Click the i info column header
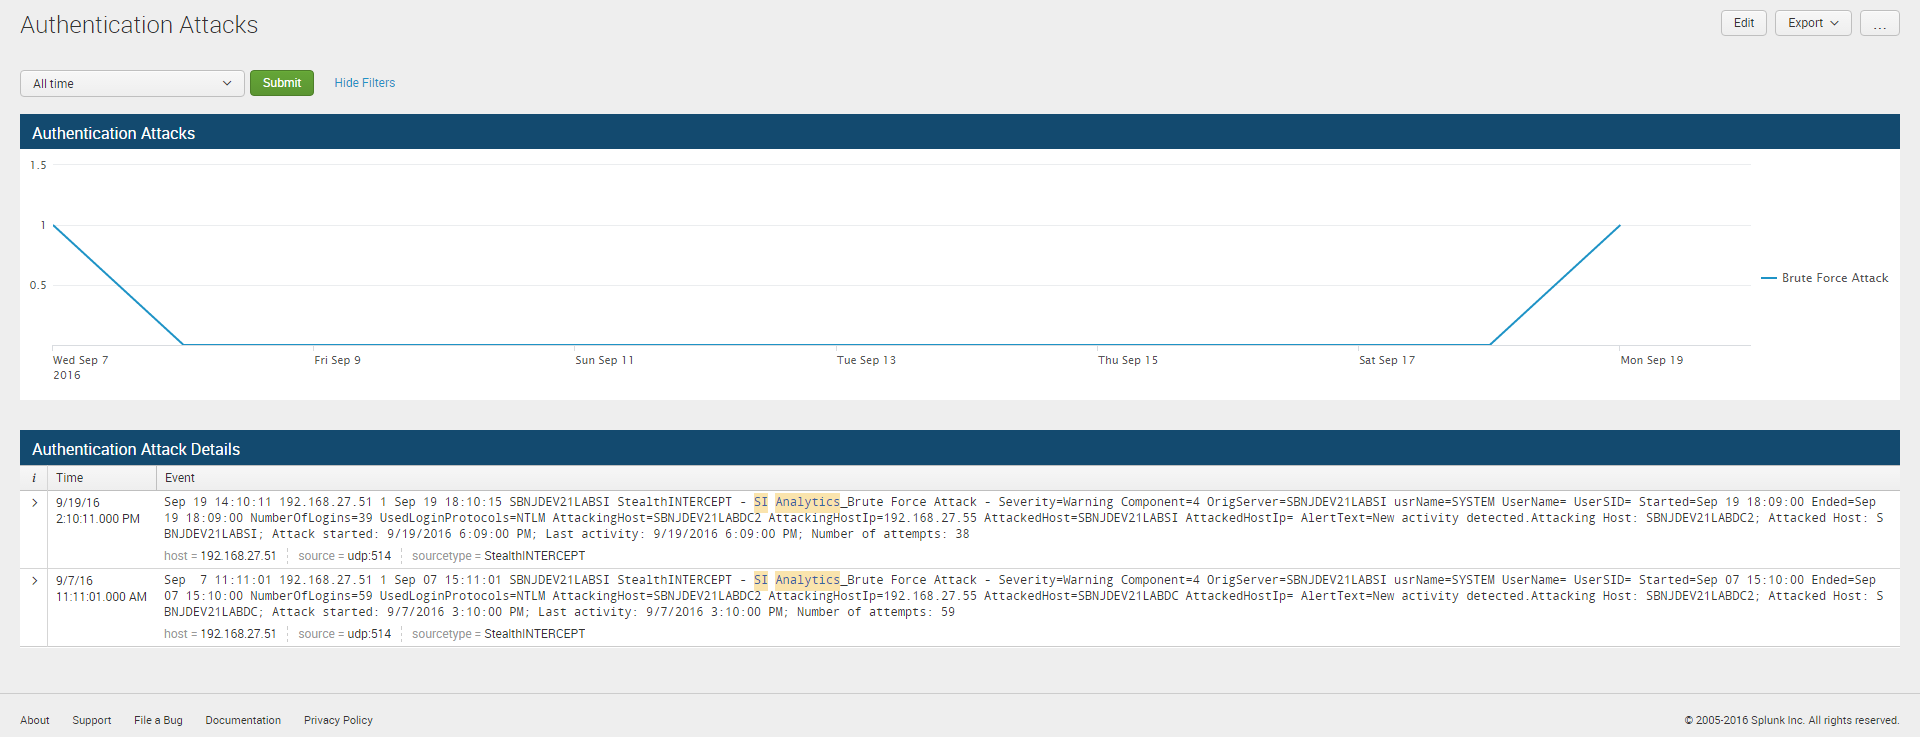The width and height of the screenshot is (1920, 737). (x=34, y=478)
